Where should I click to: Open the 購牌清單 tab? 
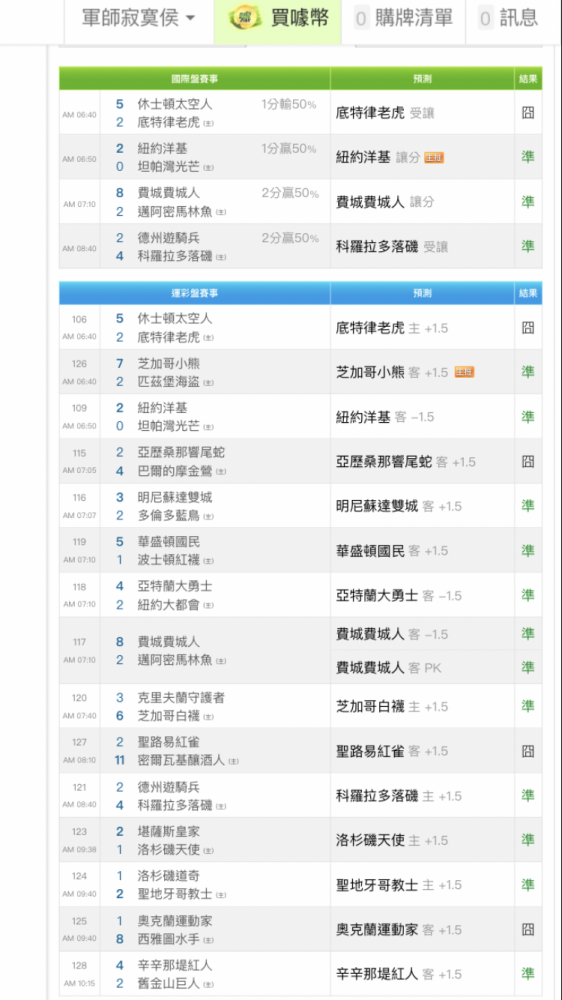coord(403,19)
